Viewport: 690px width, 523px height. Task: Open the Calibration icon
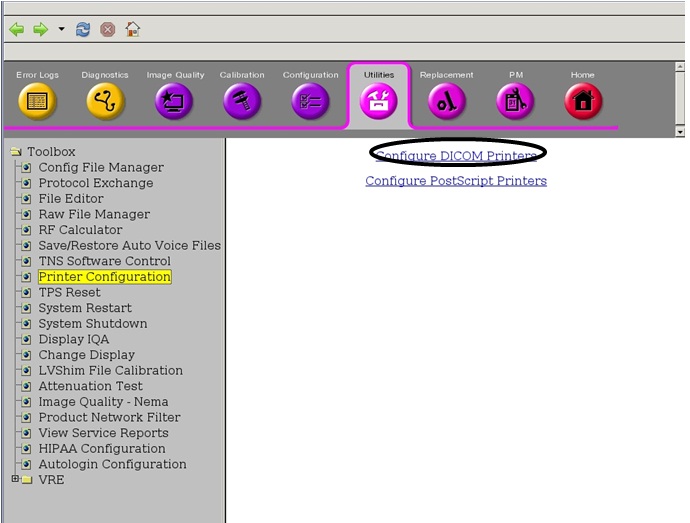tap(242, 101)
